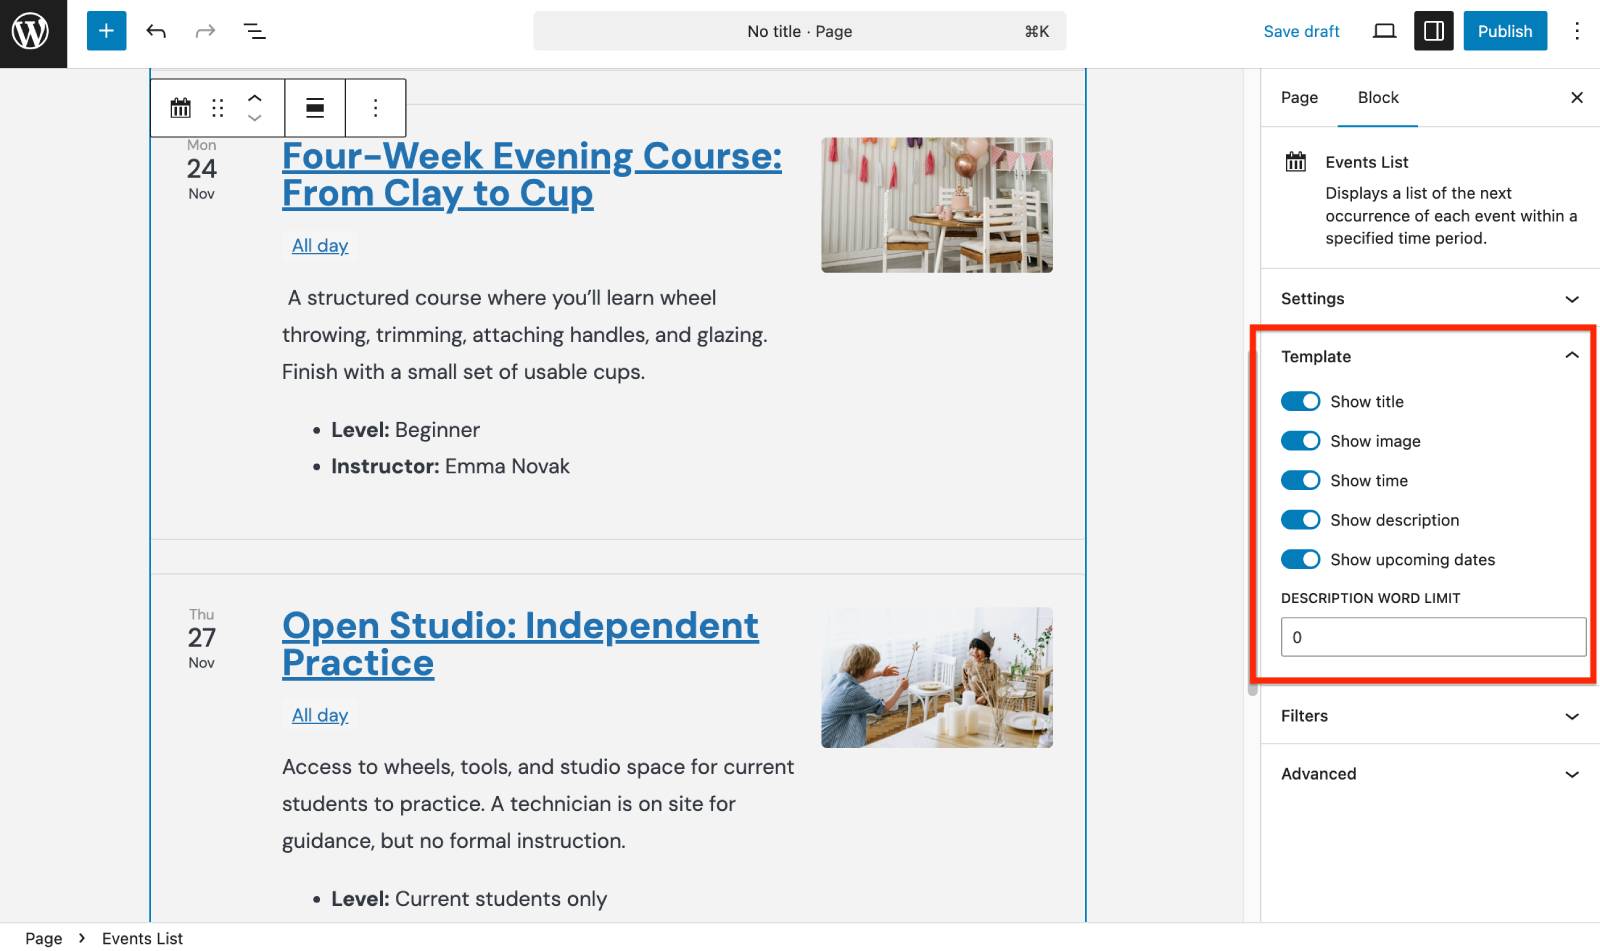
Task: Click the Events List block calendar icon in toolbar
Action: tap(180, 108)
